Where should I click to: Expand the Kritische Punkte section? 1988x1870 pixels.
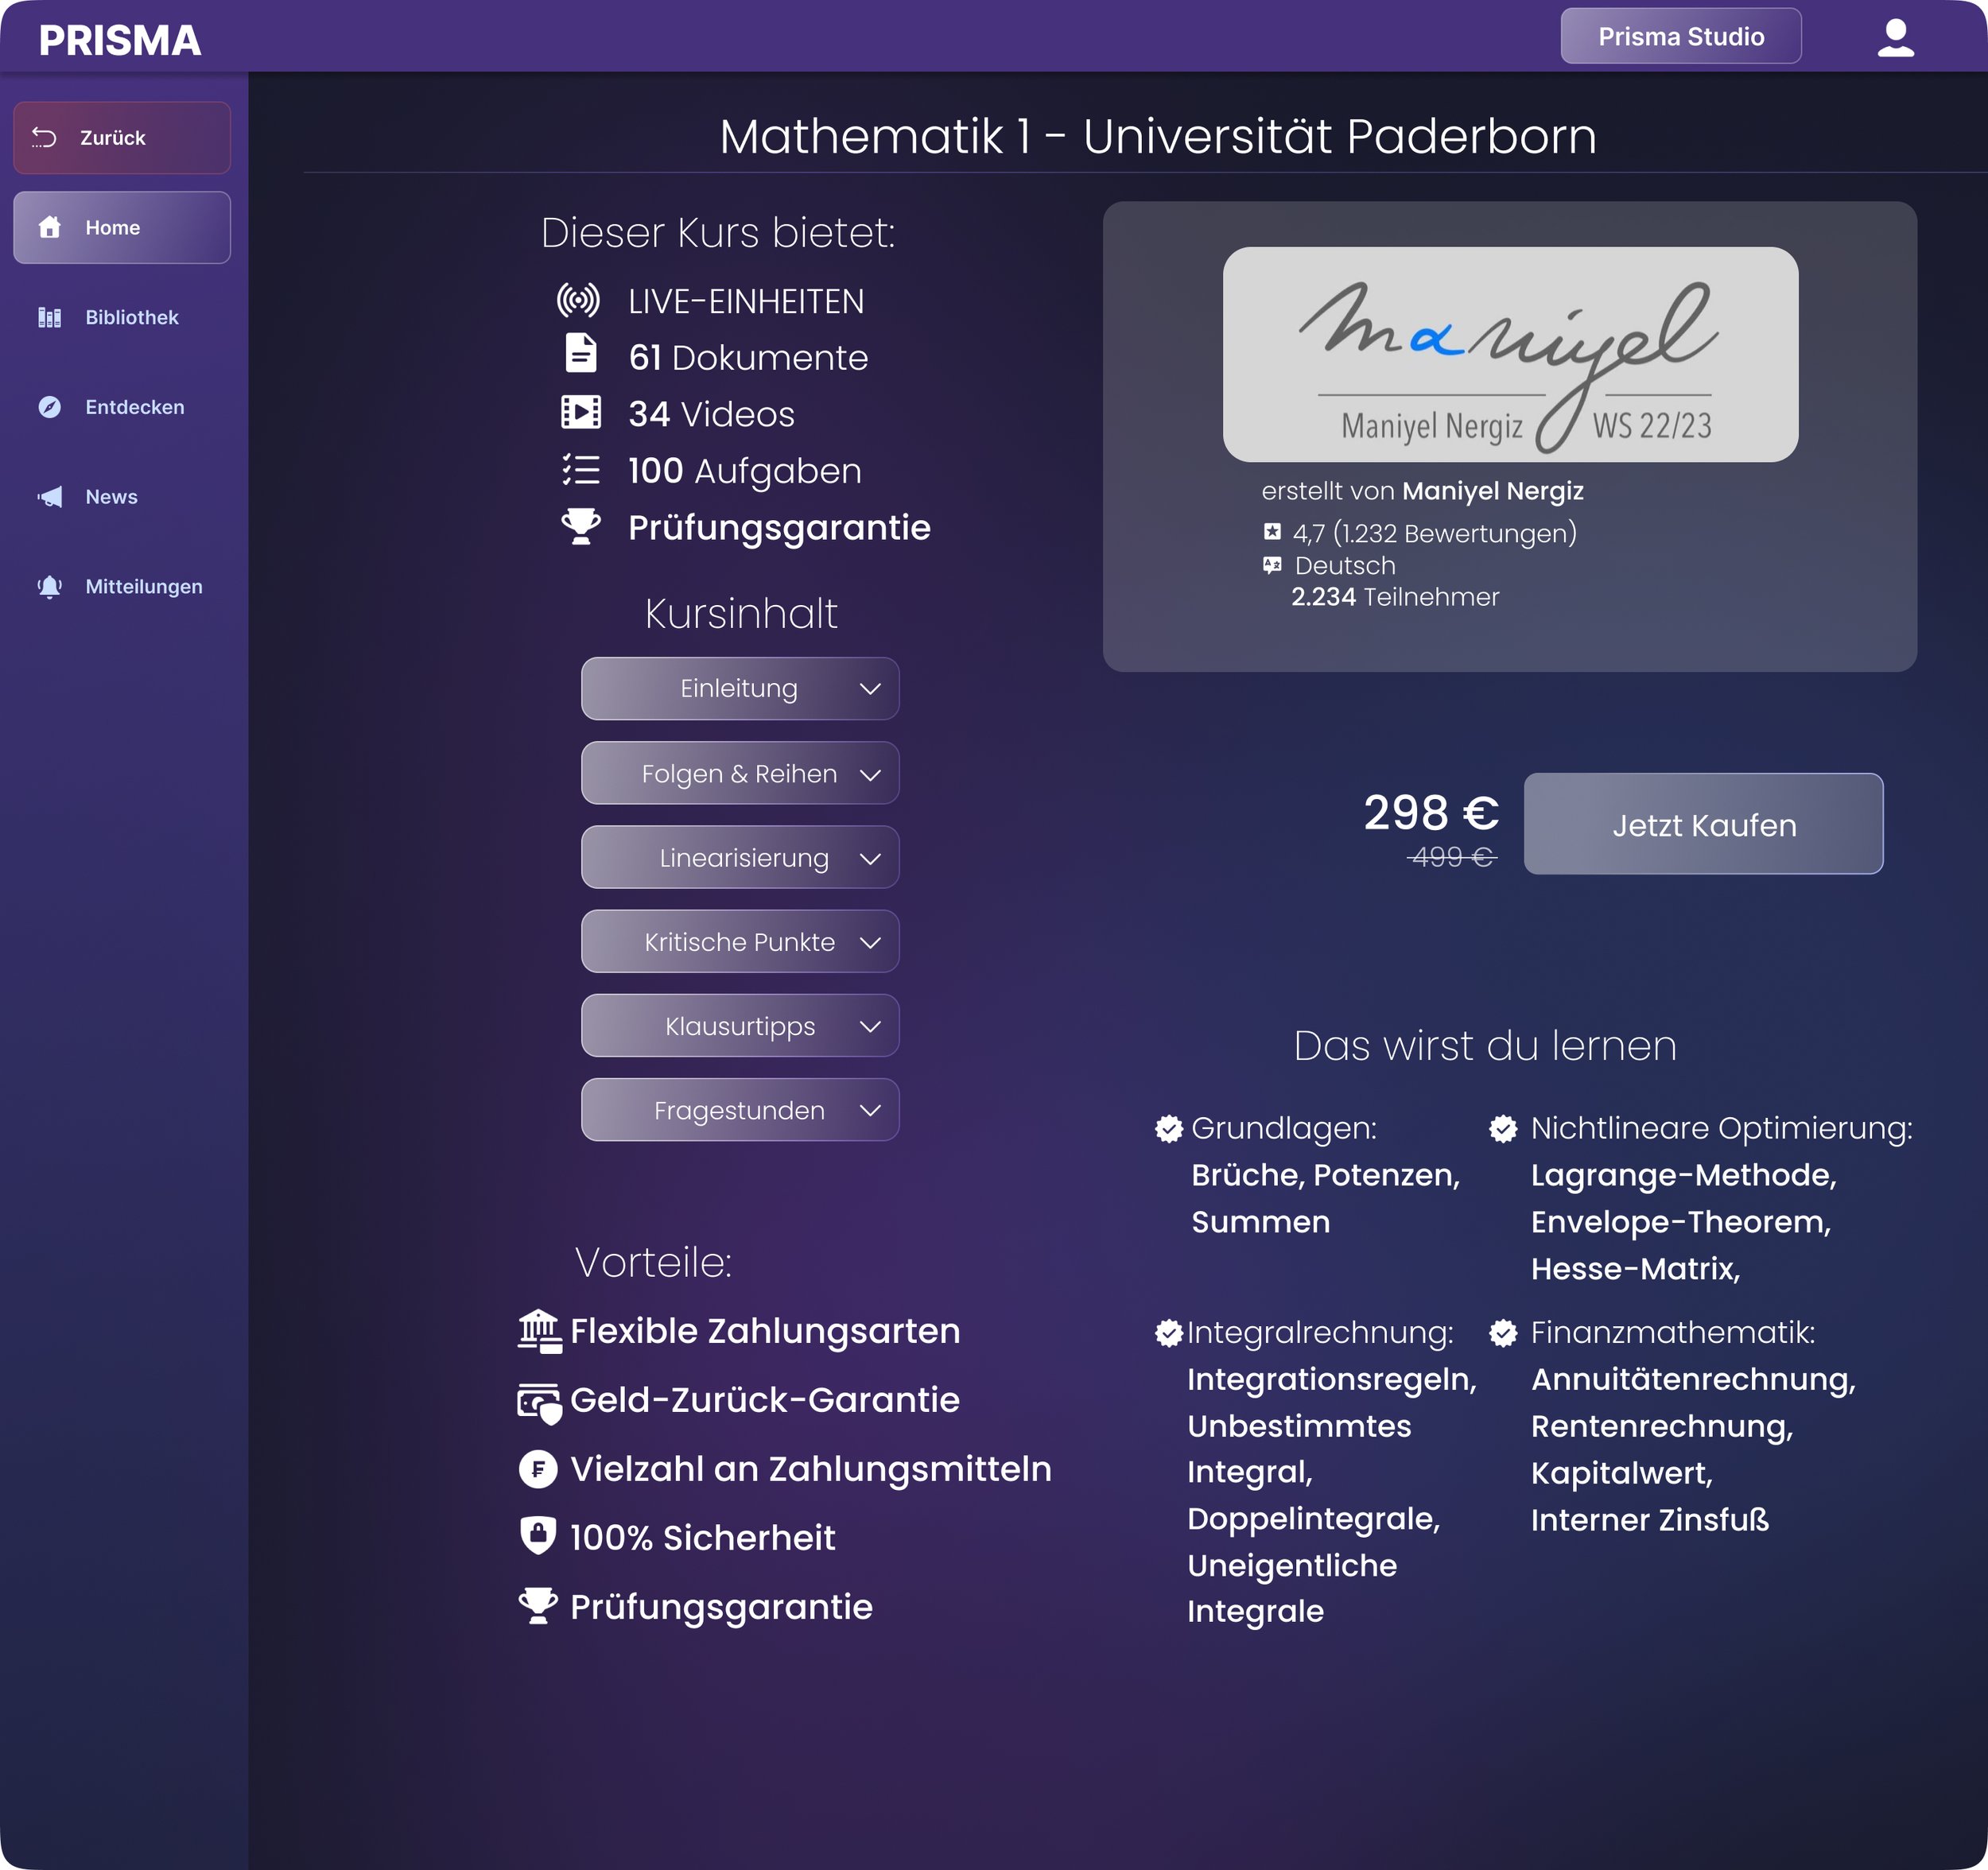740,941
